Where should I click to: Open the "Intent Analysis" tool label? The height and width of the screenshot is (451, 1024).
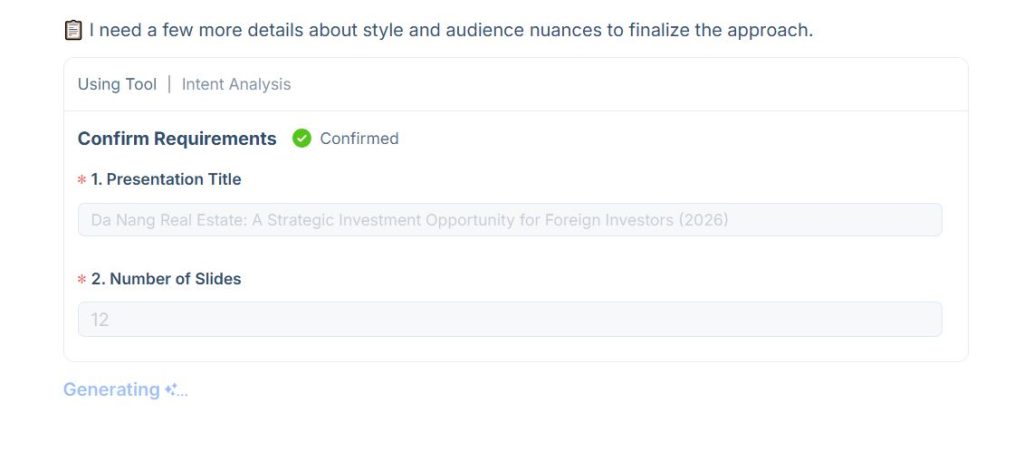pos(236,84)
